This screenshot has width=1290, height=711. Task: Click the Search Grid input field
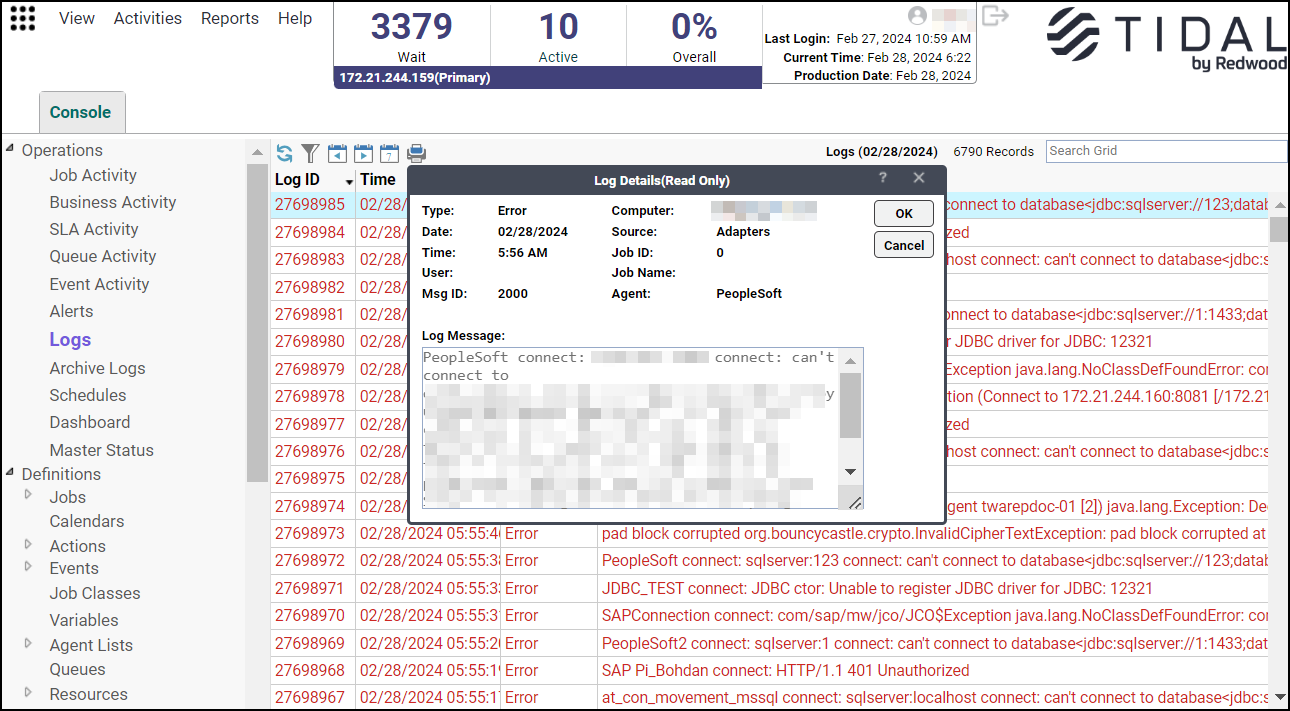(1166, 151)
